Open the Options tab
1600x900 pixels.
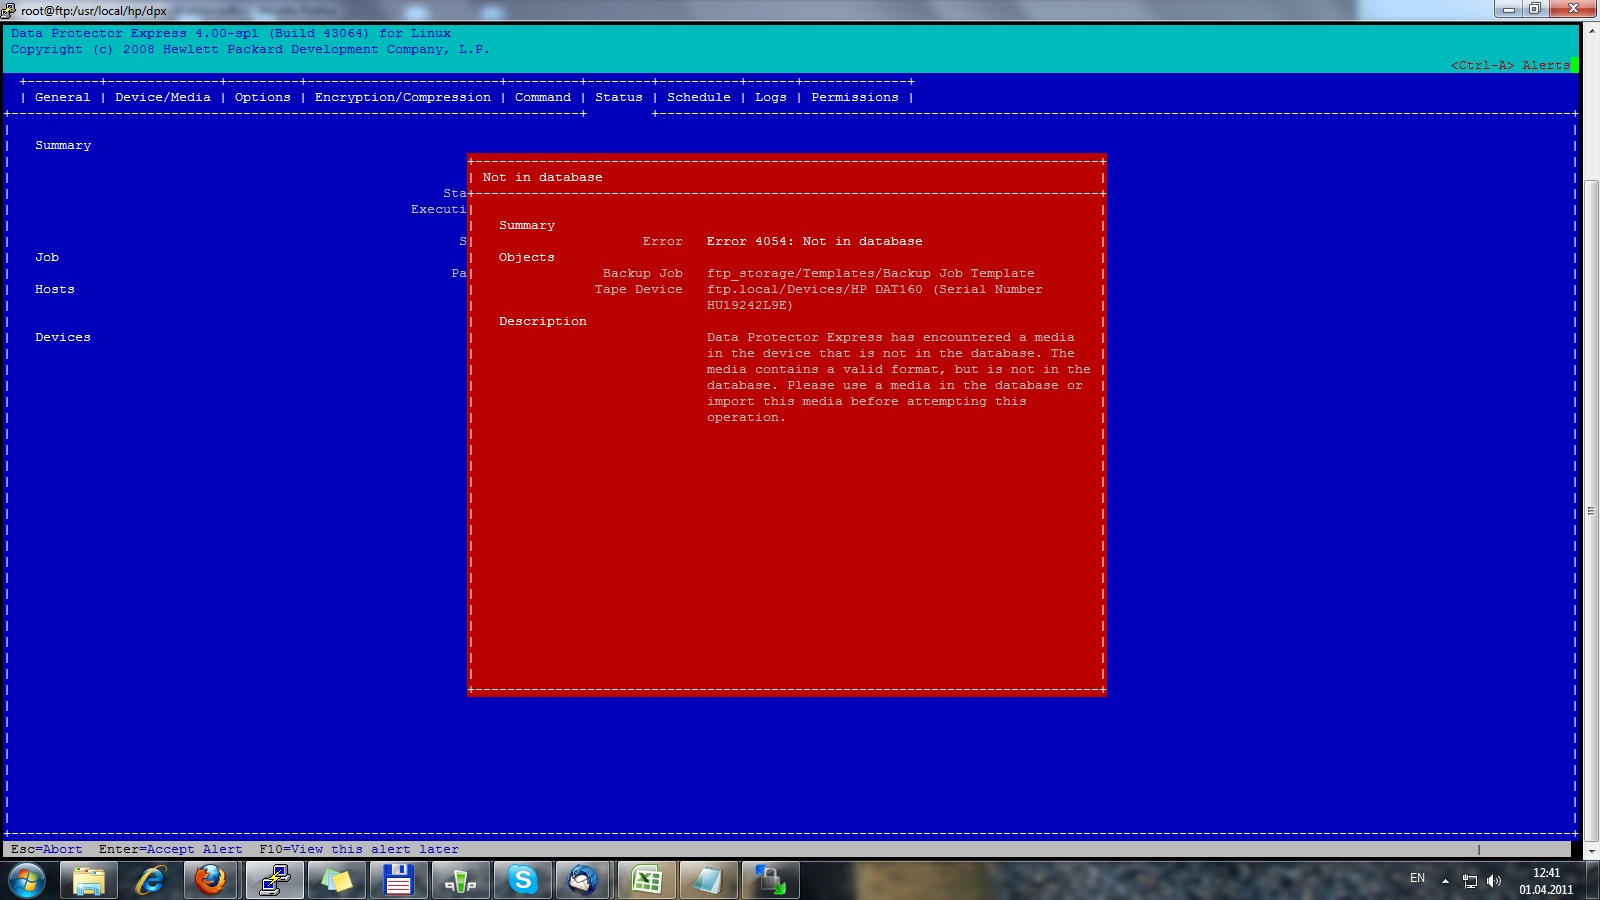coord(263,97)
